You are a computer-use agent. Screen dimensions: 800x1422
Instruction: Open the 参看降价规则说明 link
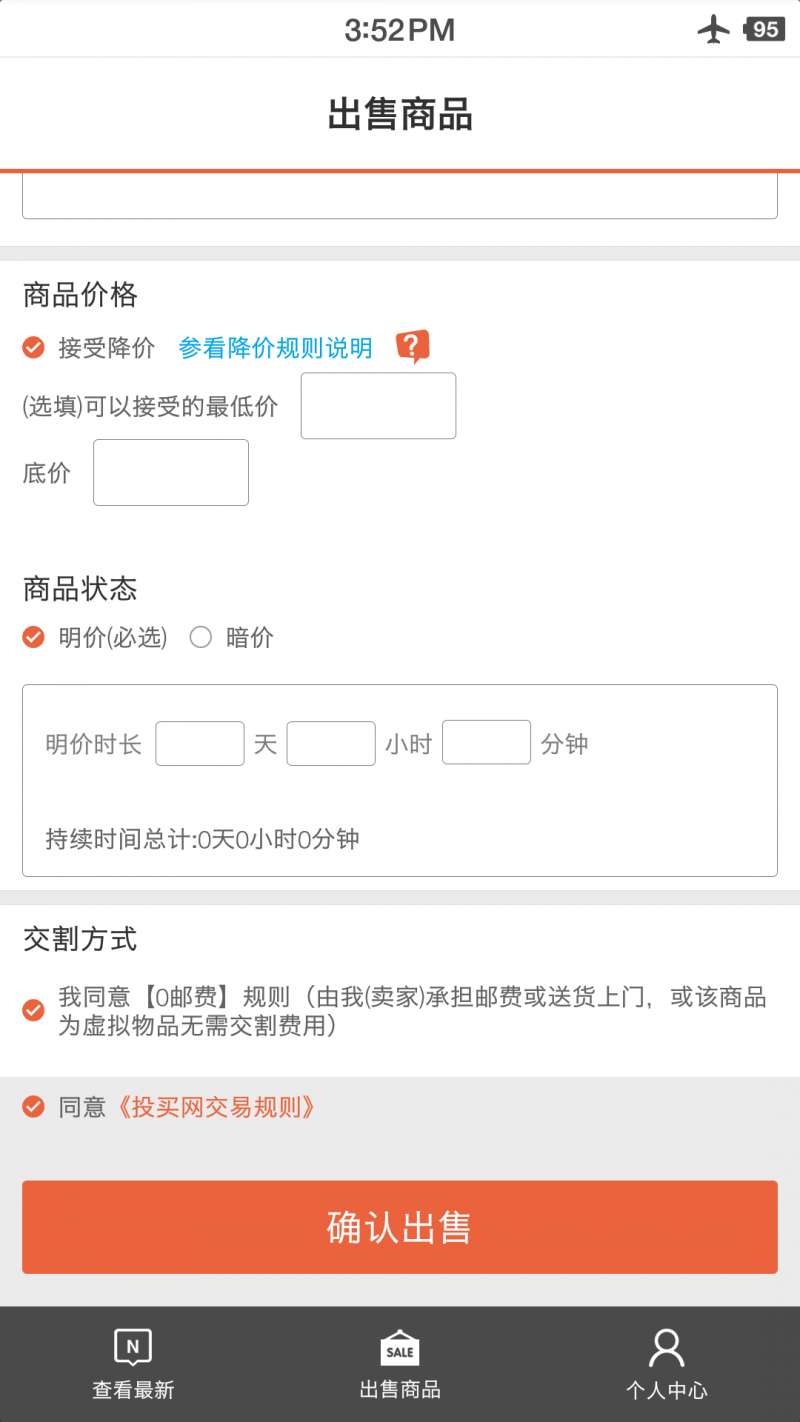(275, 348)
